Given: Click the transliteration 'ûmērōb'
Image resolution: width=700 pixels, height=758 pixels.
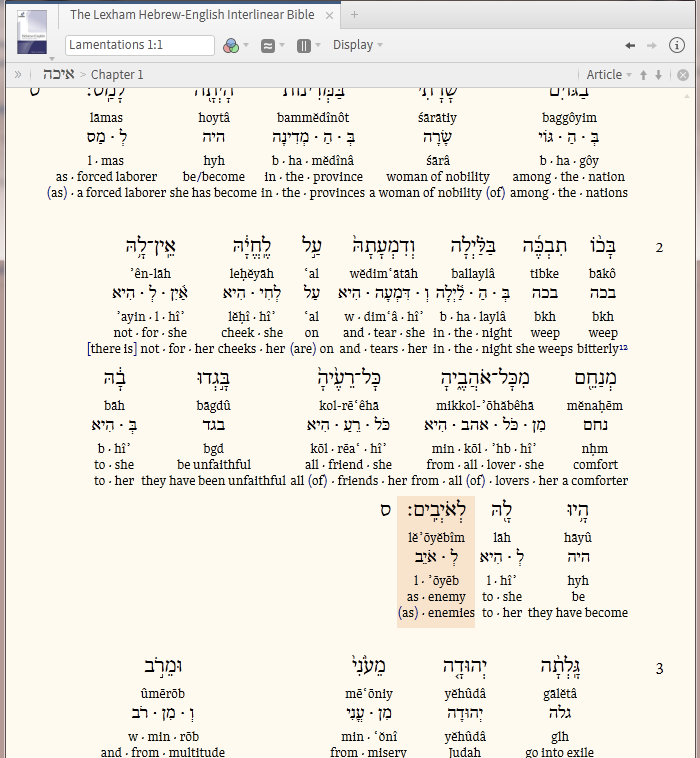Looking at the screenshot, I should pos(162,694).
